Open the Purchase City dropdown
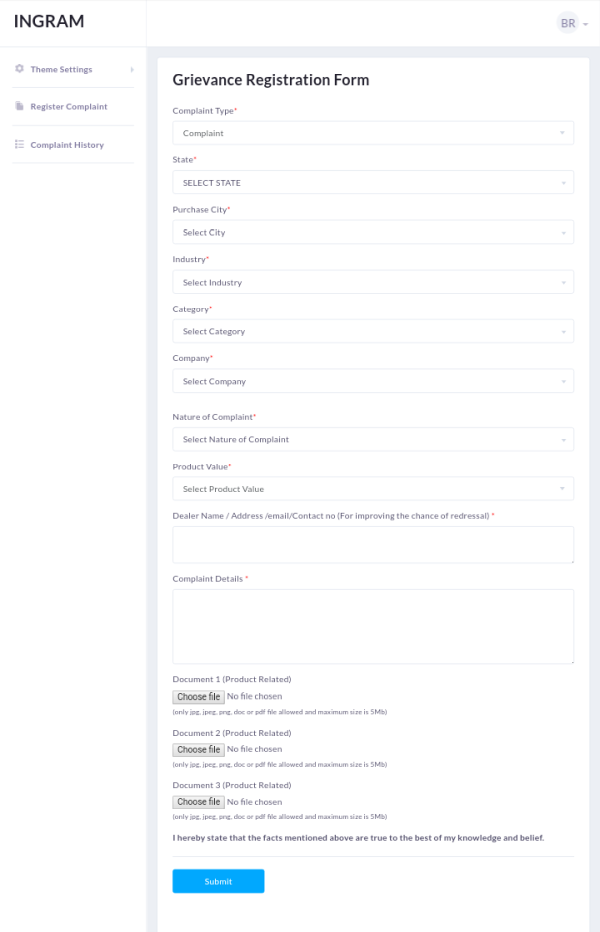The image size is (600, 932). 373,232
